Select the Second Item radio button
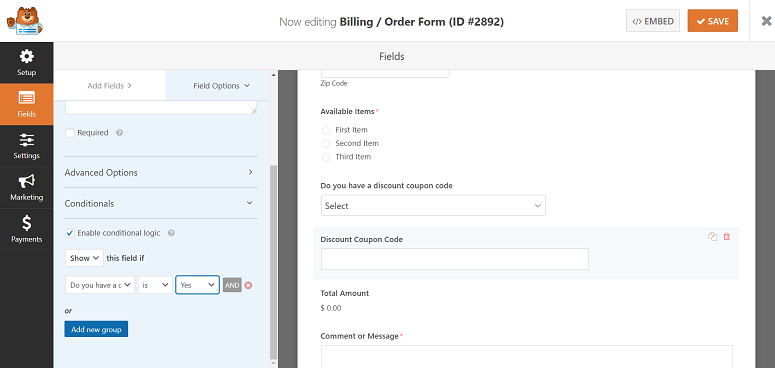The height and width of the screenshot is (368, 775). tap(326, 144)
